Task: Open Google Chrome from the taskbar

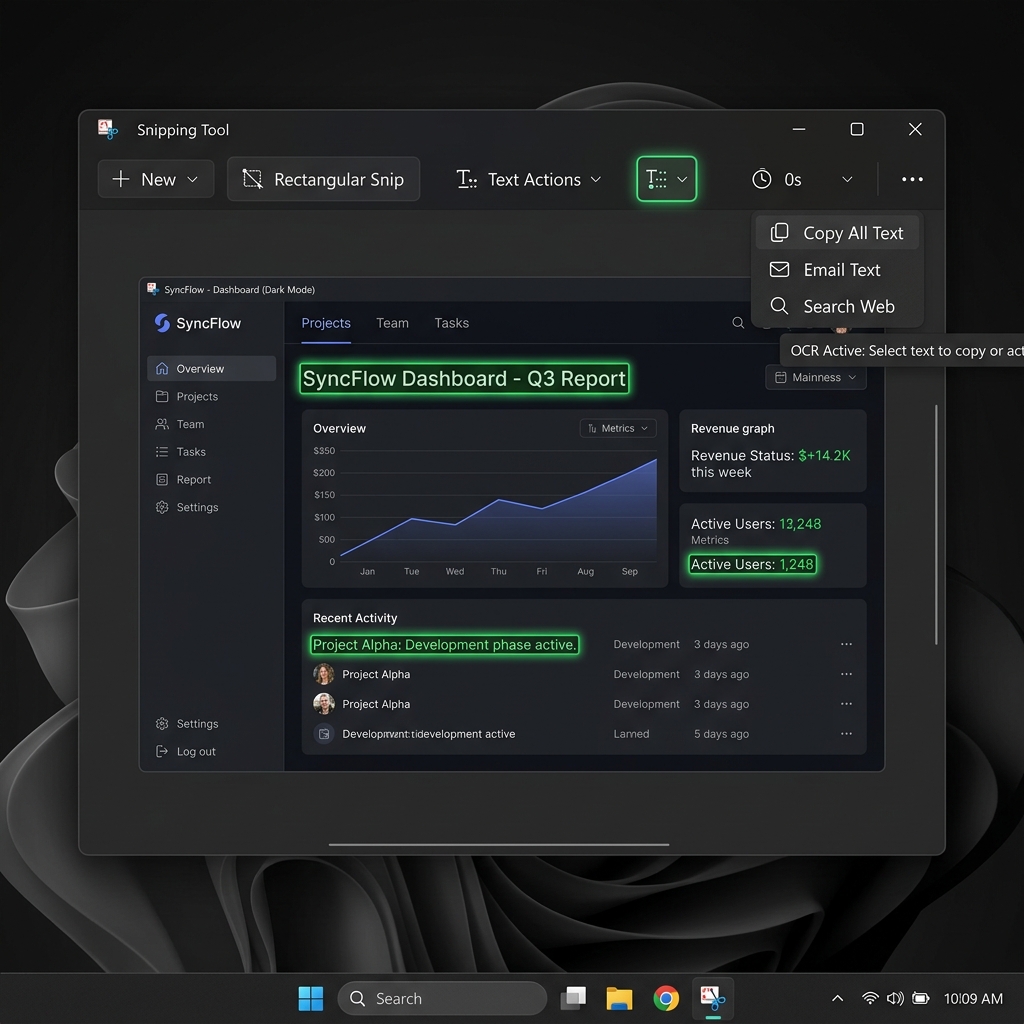Action: pos(666,999)
